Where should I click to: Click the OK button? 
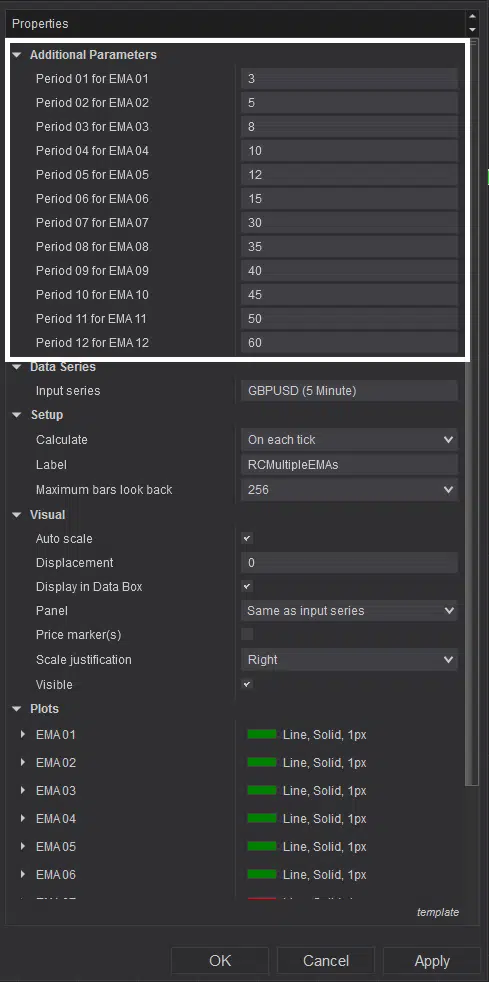click(220, 961)
